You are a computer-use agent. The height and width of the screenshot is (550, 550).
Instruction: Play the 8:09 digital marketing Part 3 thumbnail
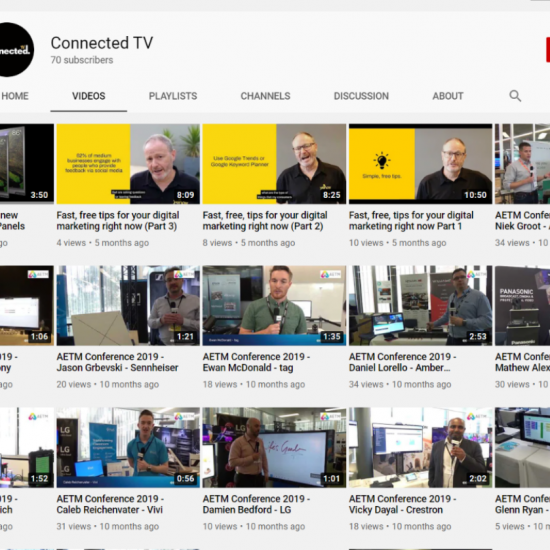point(128,164)
